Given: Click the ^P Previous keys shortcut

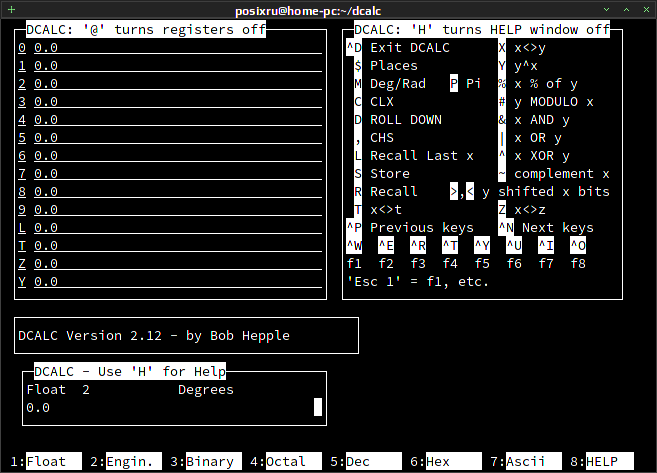Looking at the screenshot, I should [354, 228].
